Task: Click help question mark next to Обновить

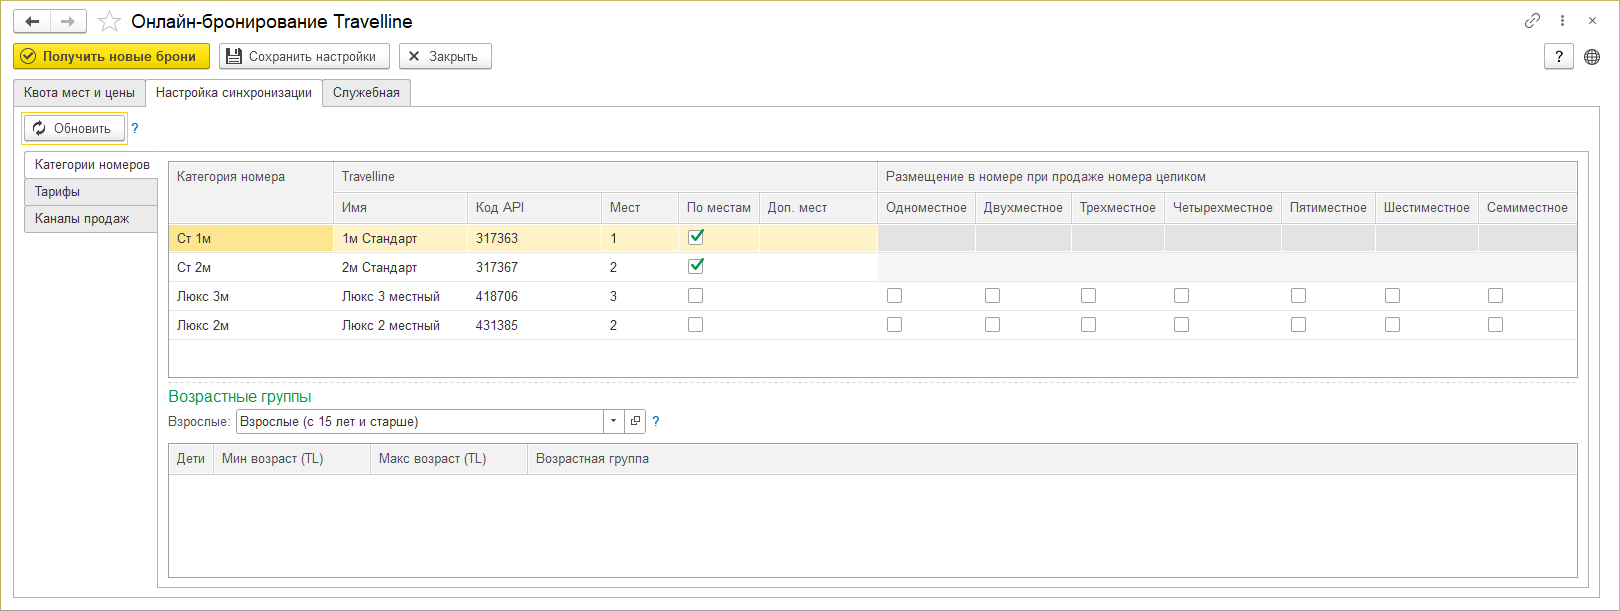Action: pyautogui.click(x=135, y=128)
